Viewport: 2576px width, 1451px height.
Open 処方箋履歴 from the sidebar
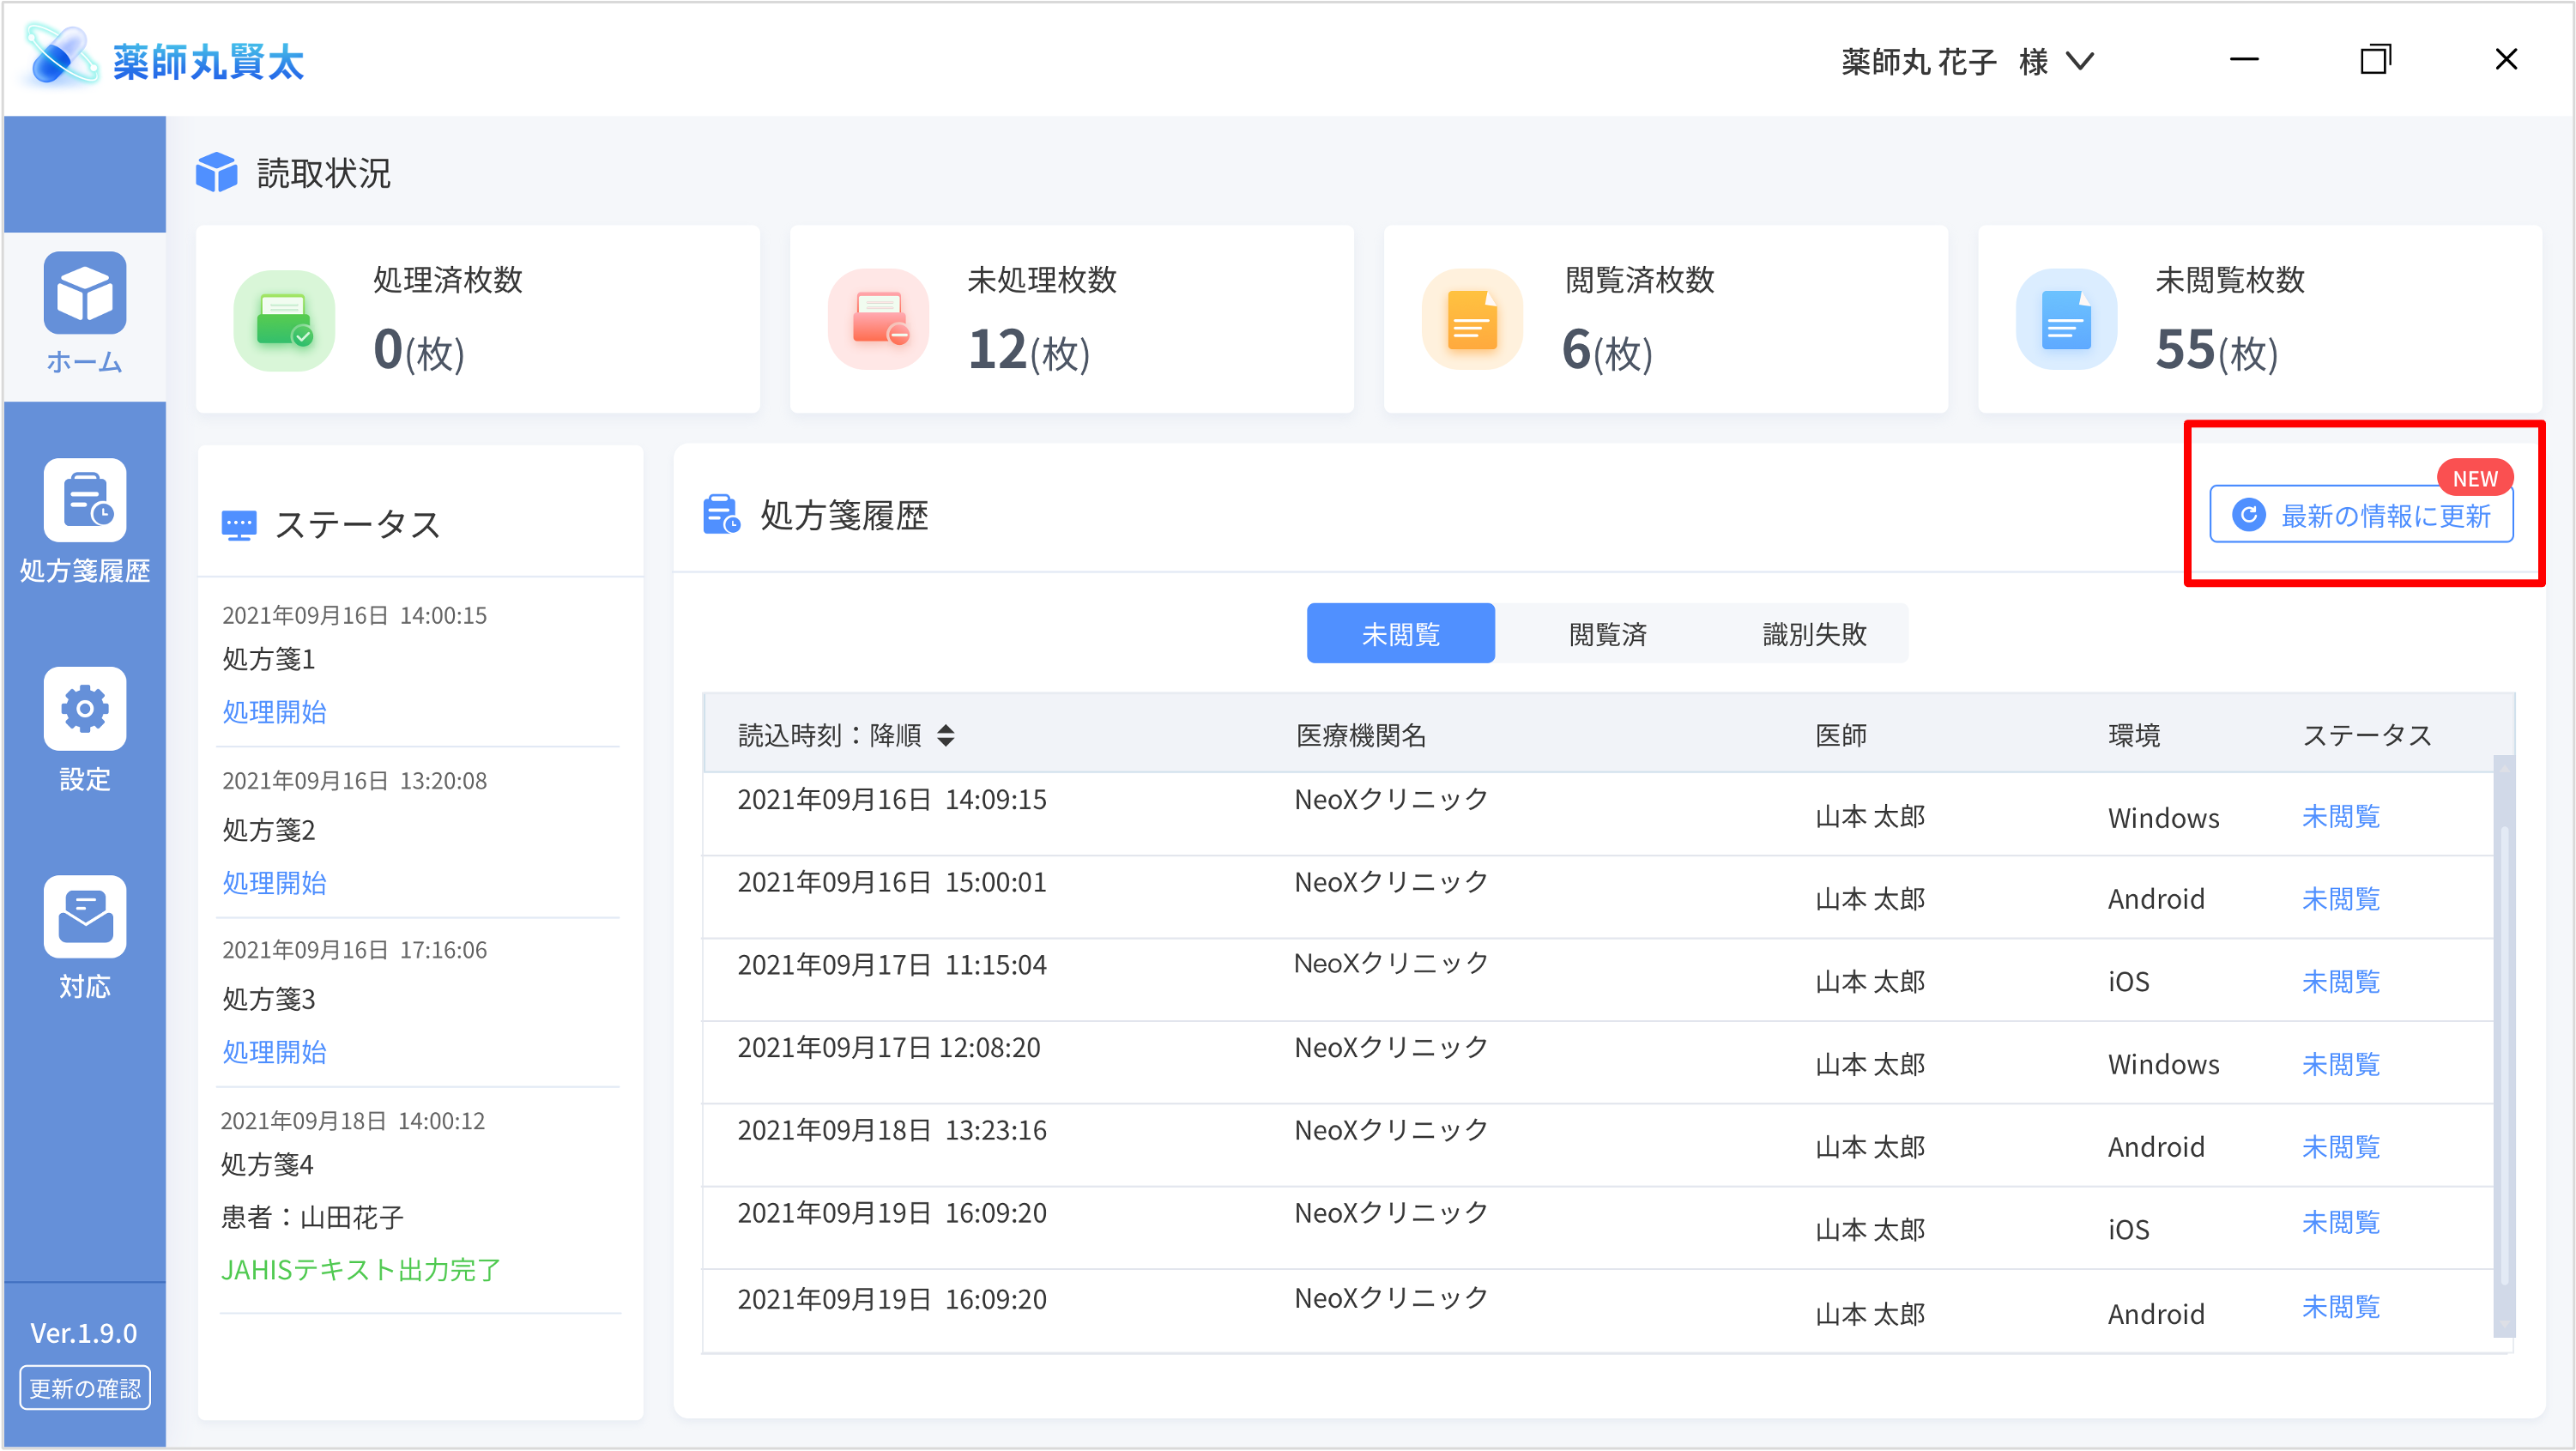(x=84, y=500)
